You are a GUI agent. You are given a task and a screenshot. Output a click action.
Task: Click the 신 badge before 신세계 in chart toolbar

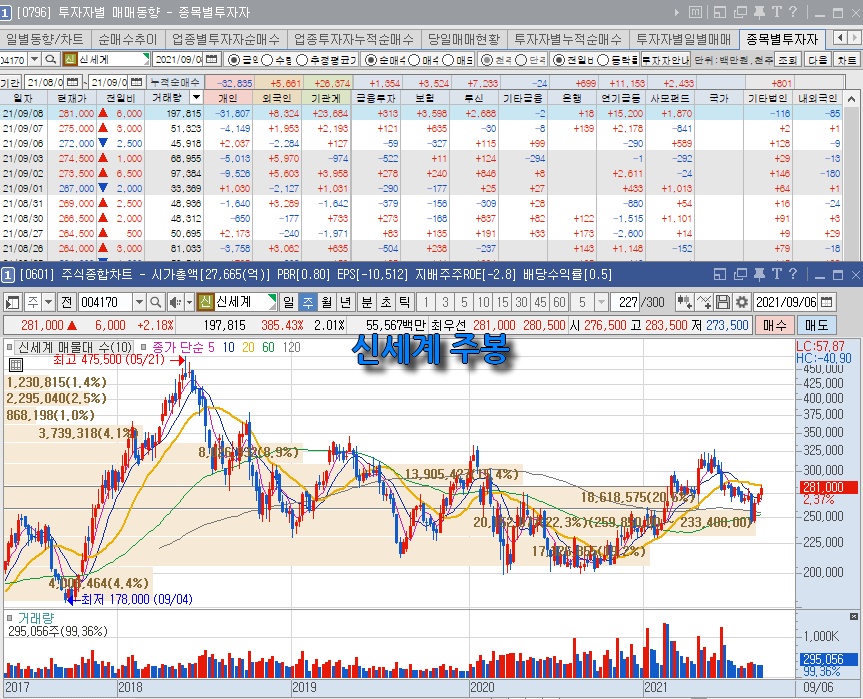[x=205, y=302]
